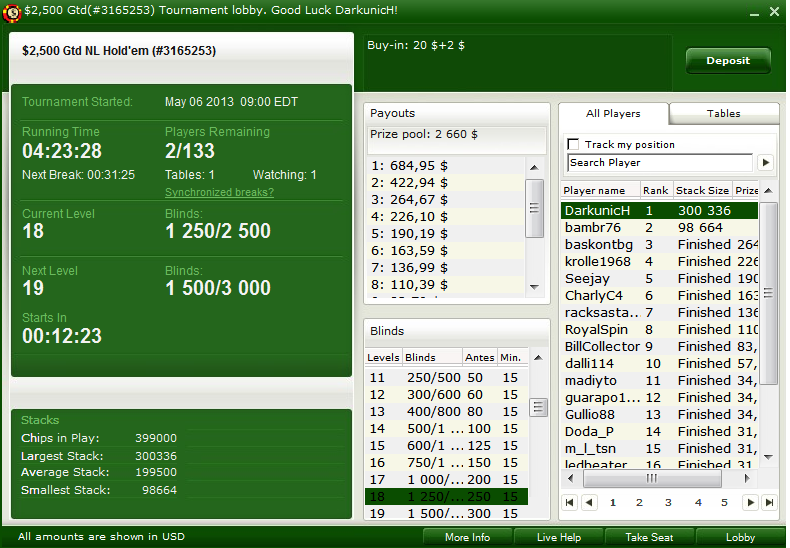
Task: Select blind level 11 row 250/500
Action: (x=446, y=378)
